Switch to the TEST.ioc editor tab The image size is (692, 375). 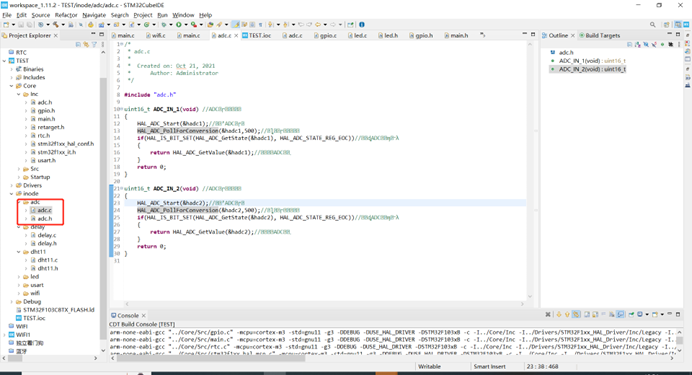[256, 35]
